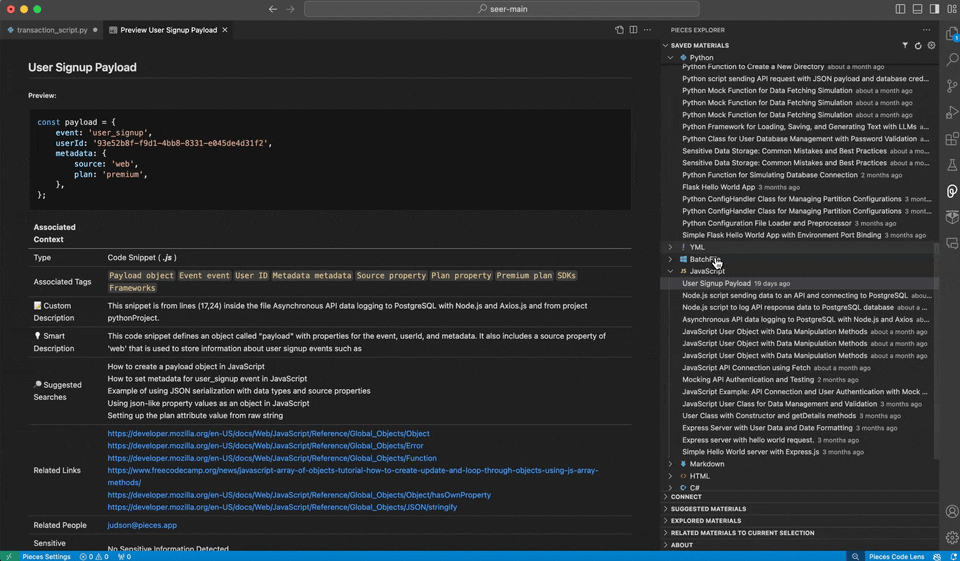Open the MDN Global_Objects/Object link

click(268, 434)
